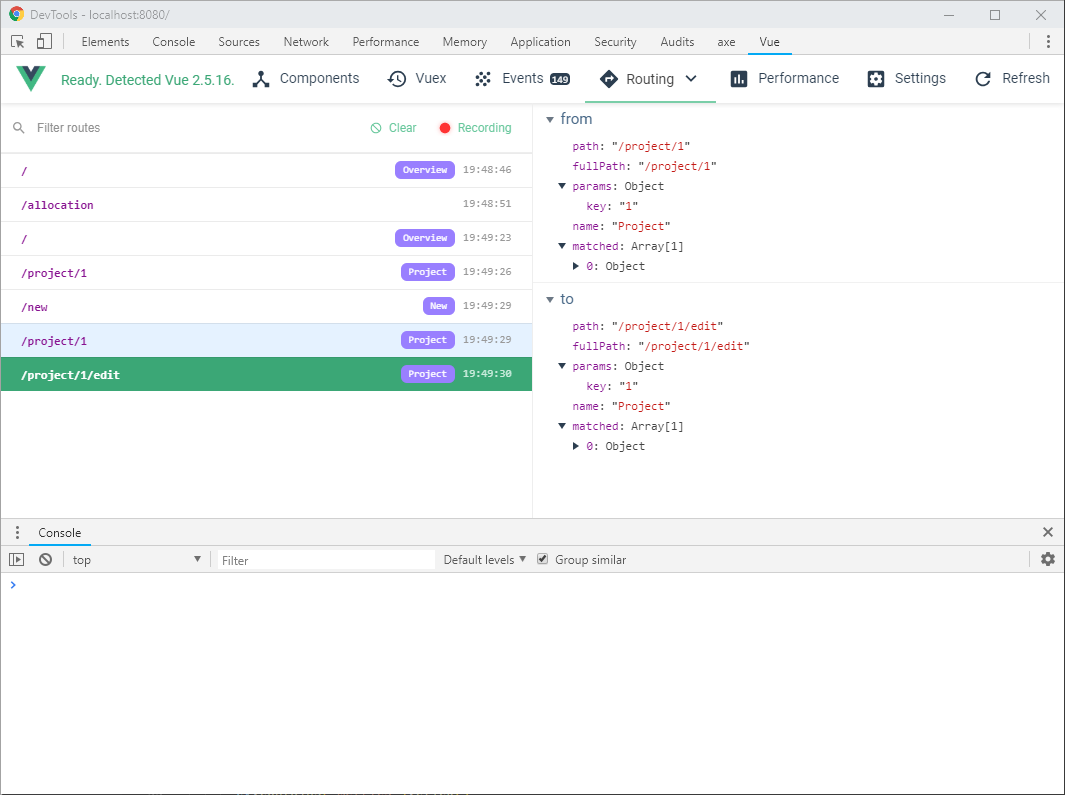Open the Components panel
This screenshot has width=1065, height=795.
coord(306,78)
